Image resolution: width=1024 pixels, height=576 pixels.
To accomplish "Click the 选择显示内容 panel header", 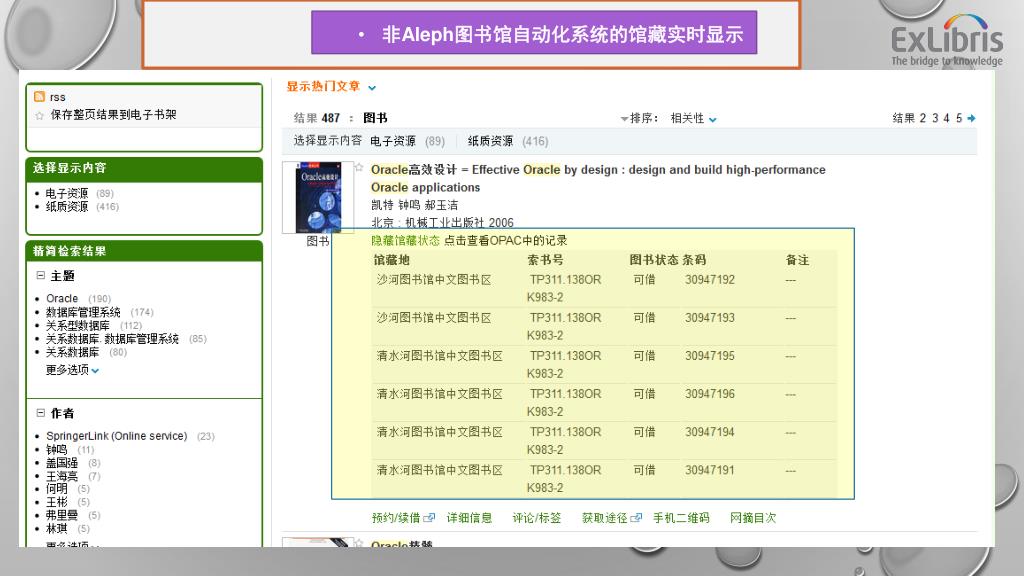I will (x=144, y=168).
